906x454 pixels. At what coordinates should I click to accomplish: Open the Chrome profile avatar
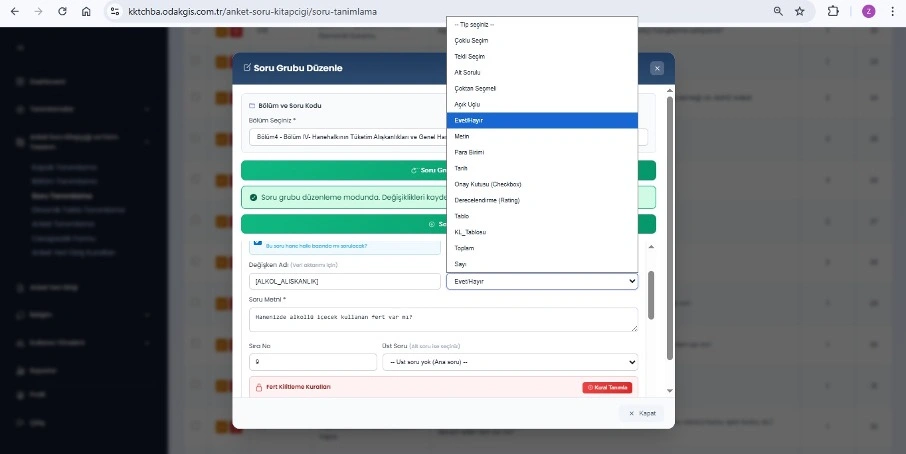click(x=868, y=11)
